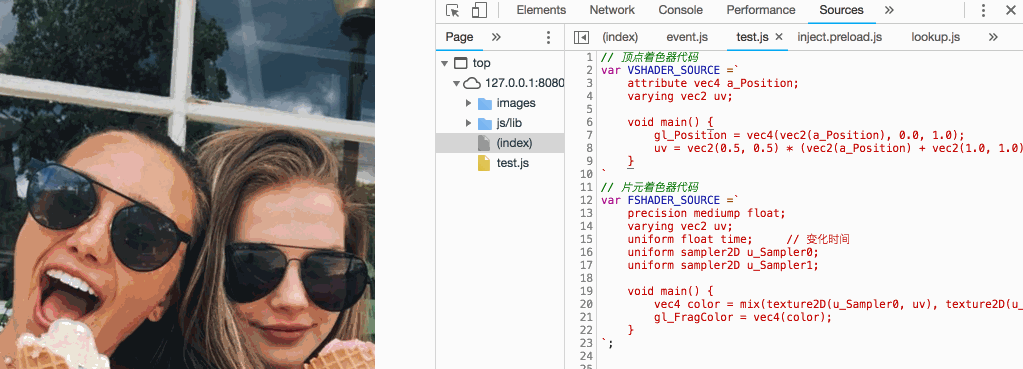Select the images folder icon
Viewport: 1023px width, 369px height.
coord(485,104)
